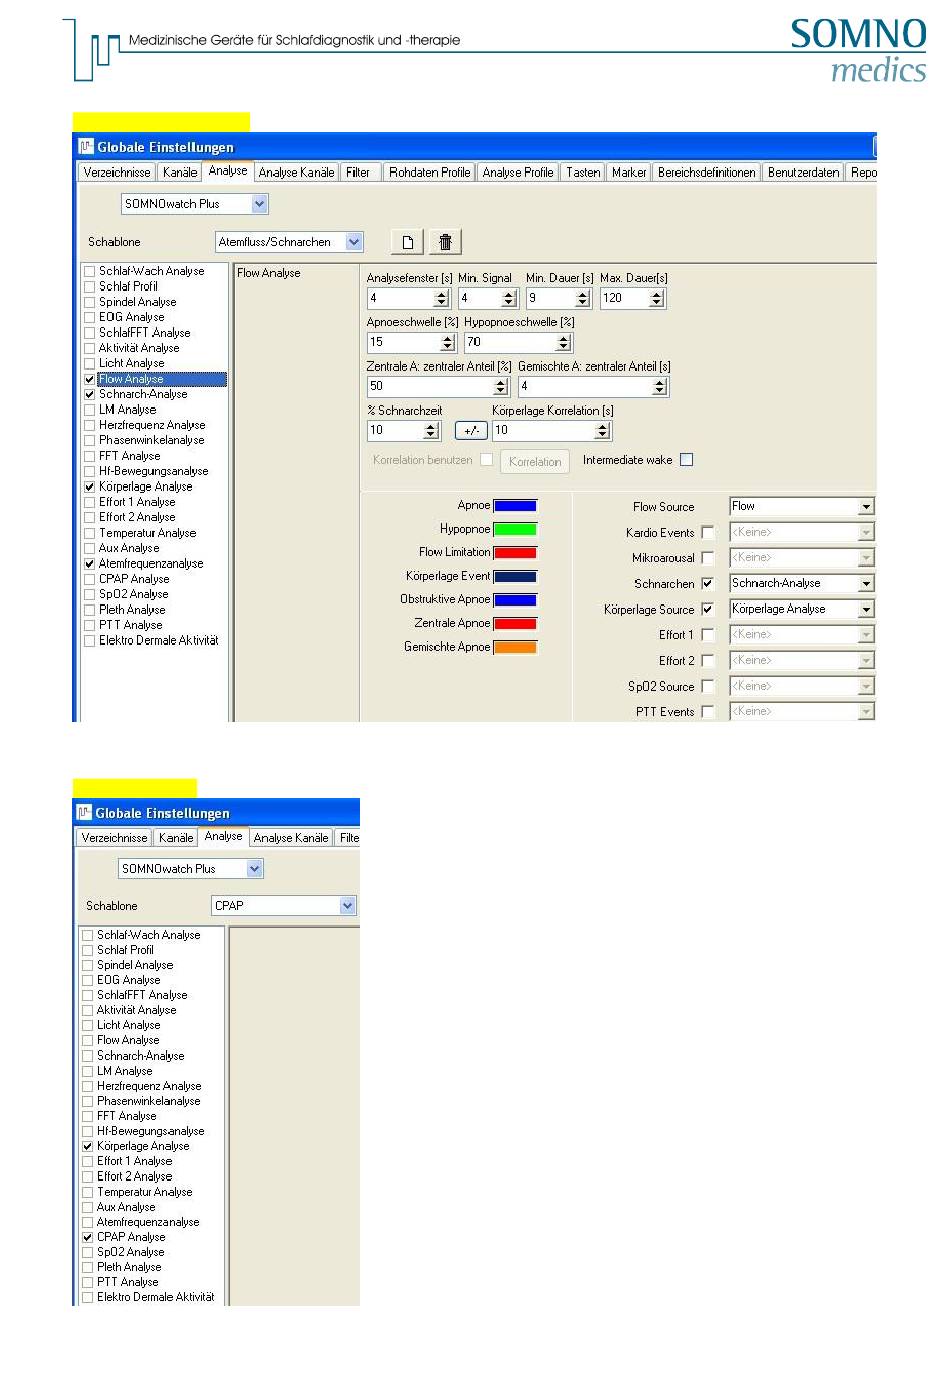This screenshot has height=1387, width=950.
Task: Click the Körperlage Event dark blue swatch
Action: [515, 577]
